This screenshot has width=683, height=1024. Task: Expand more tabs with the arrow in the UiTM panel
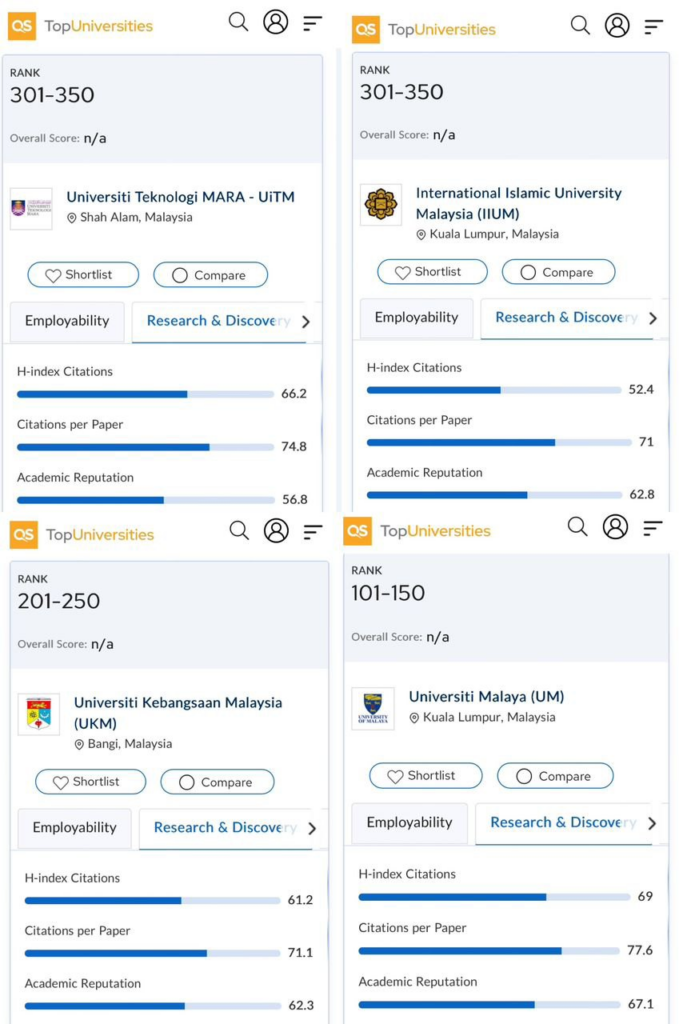coord(306,322)
